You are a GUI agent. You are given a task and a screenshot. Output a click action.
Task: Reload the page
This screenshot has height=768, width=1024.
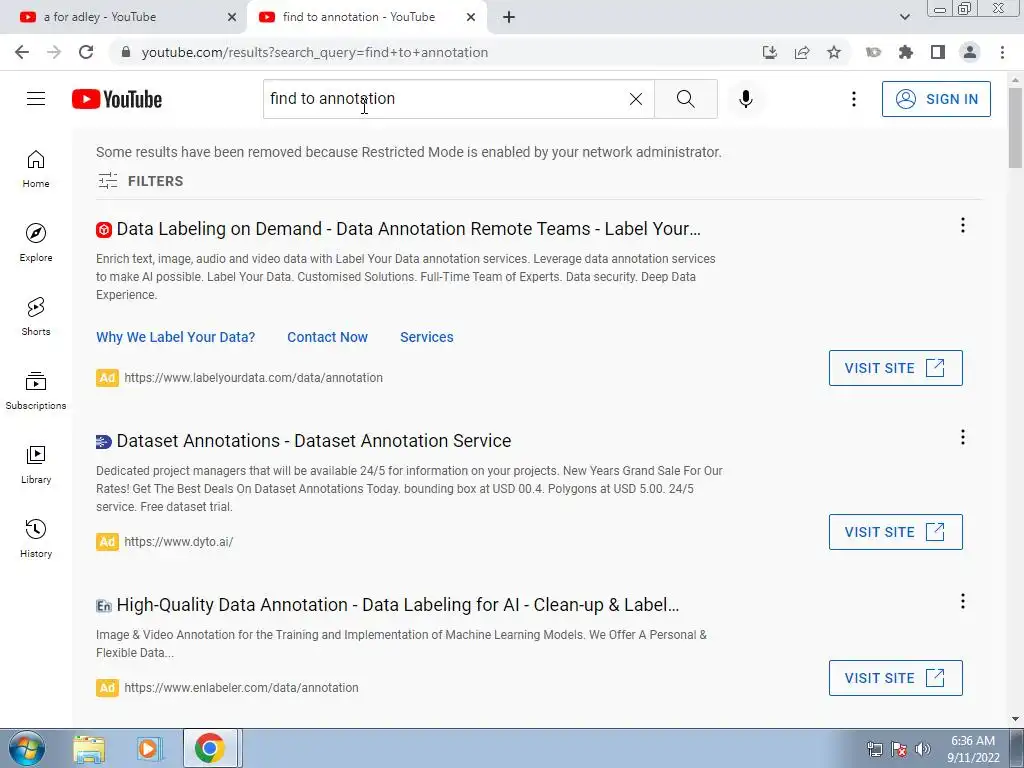86,52
